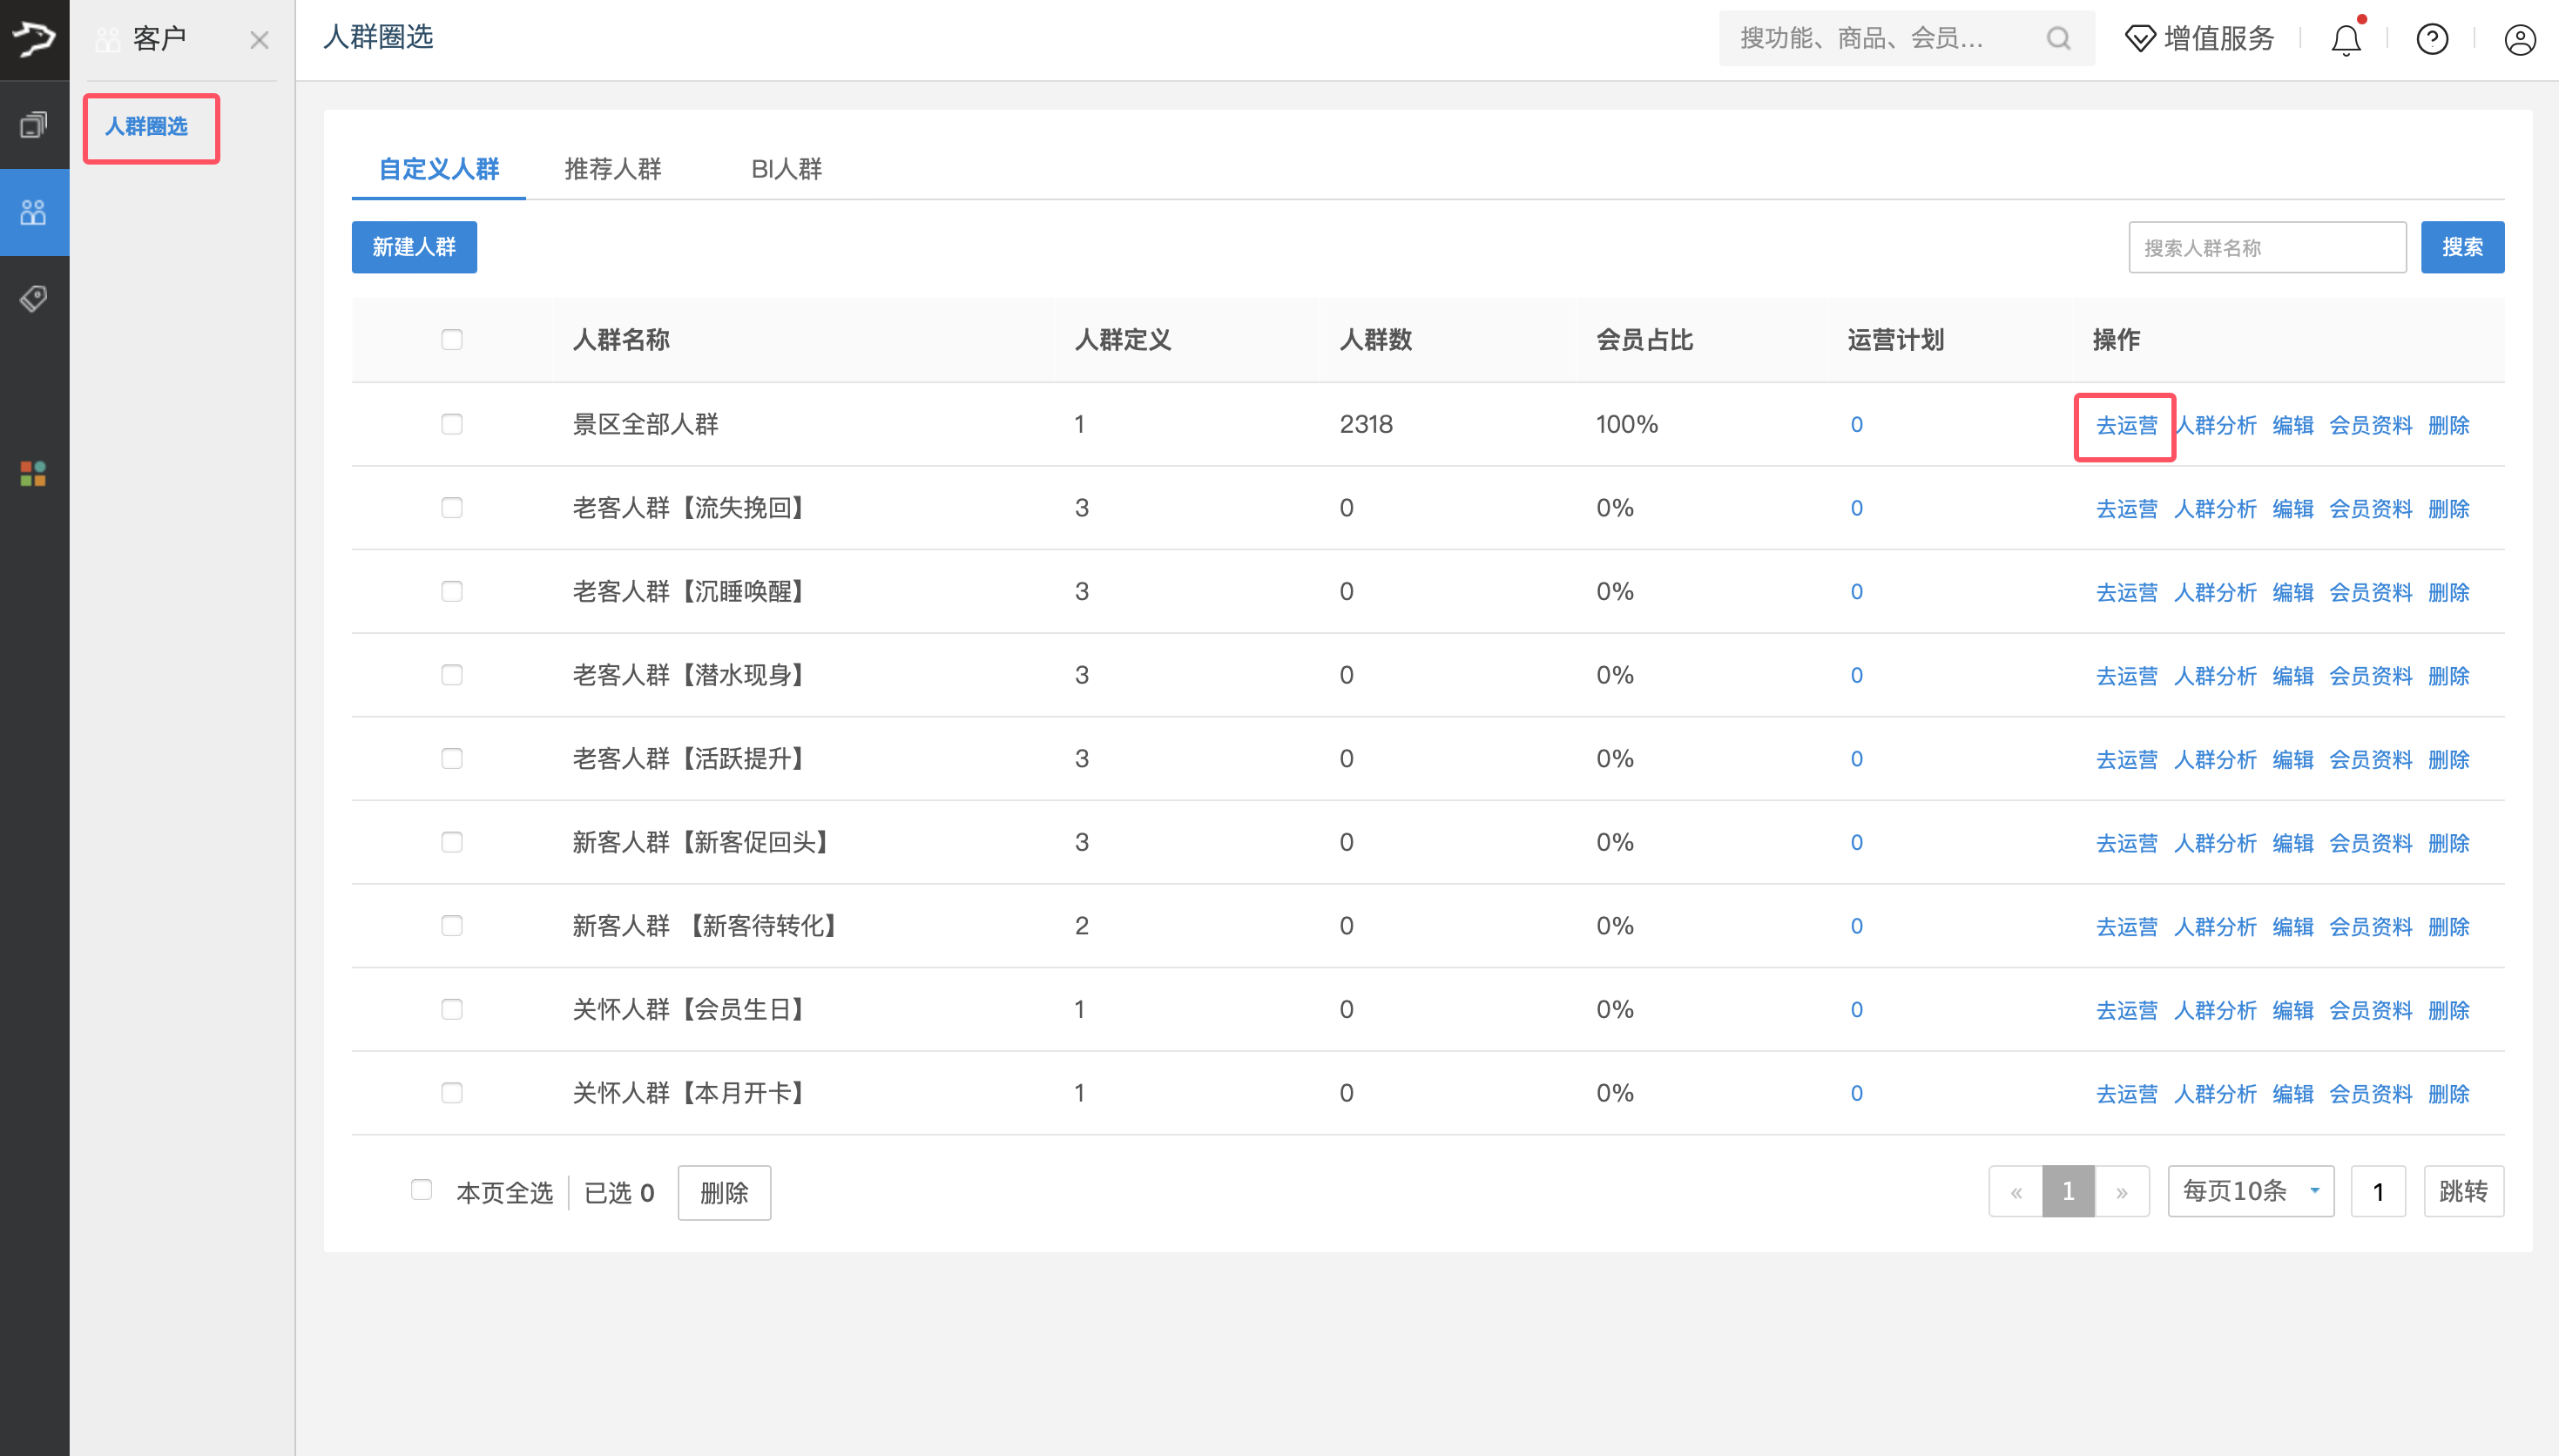This screenshot has height=1456, width=2559.
Task: Click the cheetah logo at top left
Action: tap(33, 38)
